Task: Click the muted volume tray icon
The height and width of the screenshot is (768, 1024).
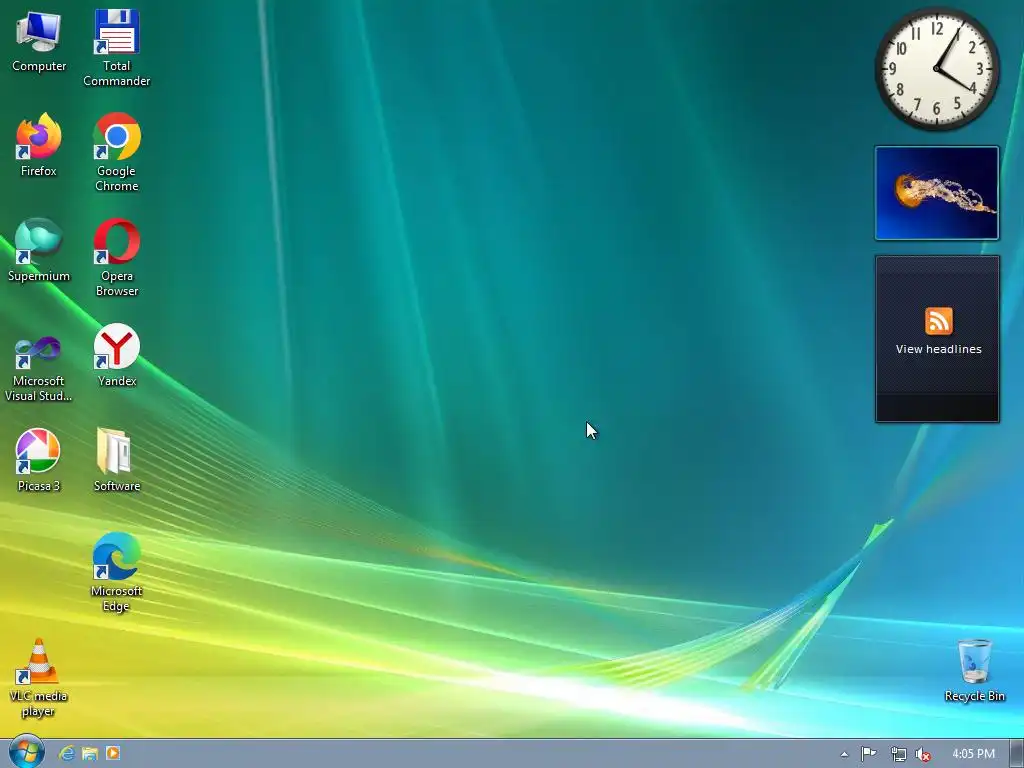Action: pos(923,754)
